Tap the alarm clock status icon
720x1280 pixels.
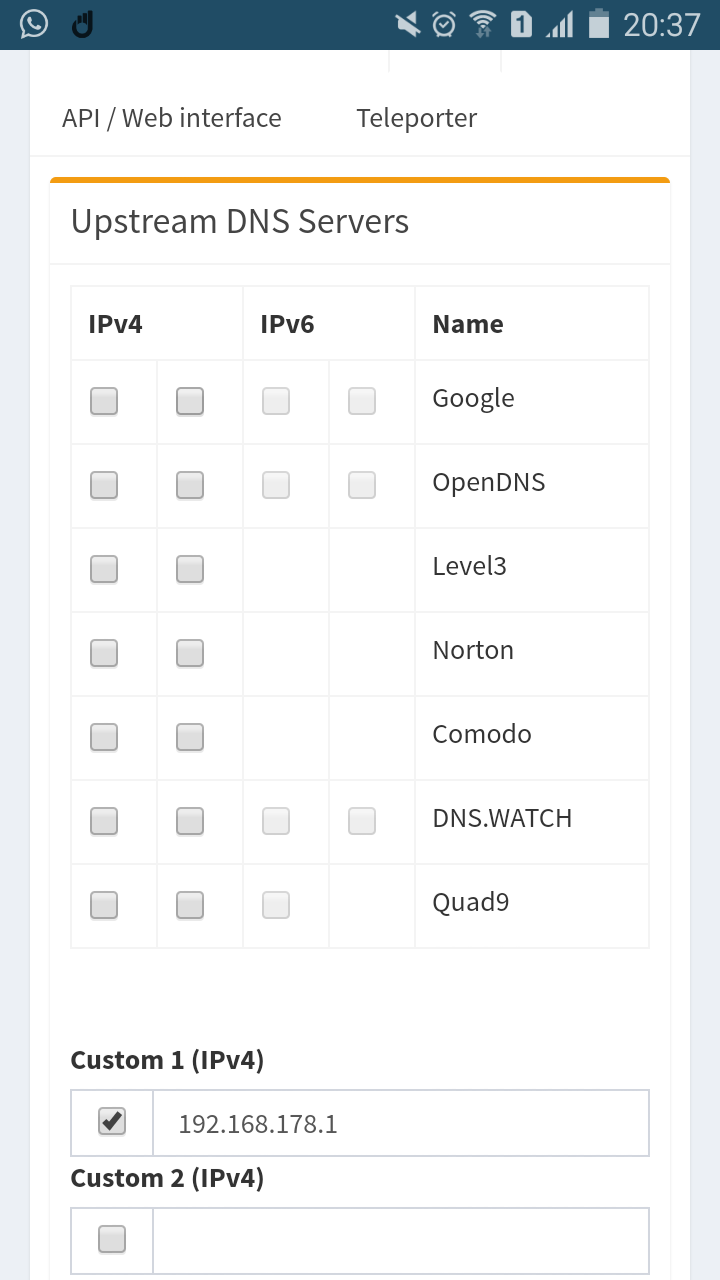444,24
